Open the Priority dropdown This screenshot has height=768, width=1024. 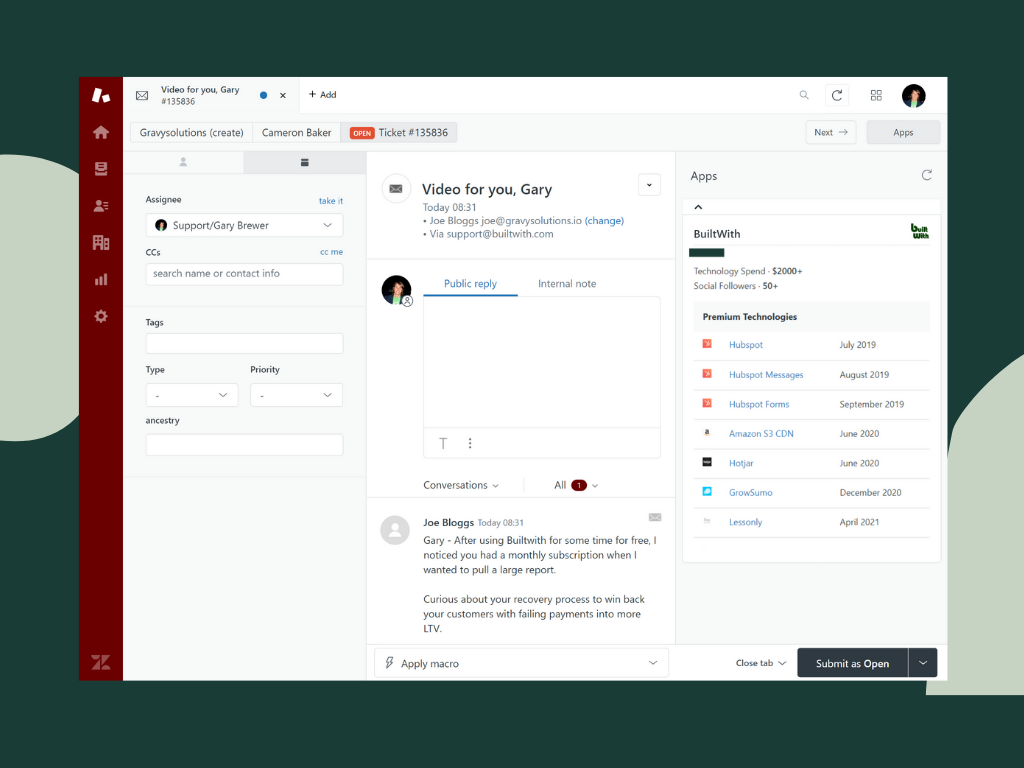(296, 395)
